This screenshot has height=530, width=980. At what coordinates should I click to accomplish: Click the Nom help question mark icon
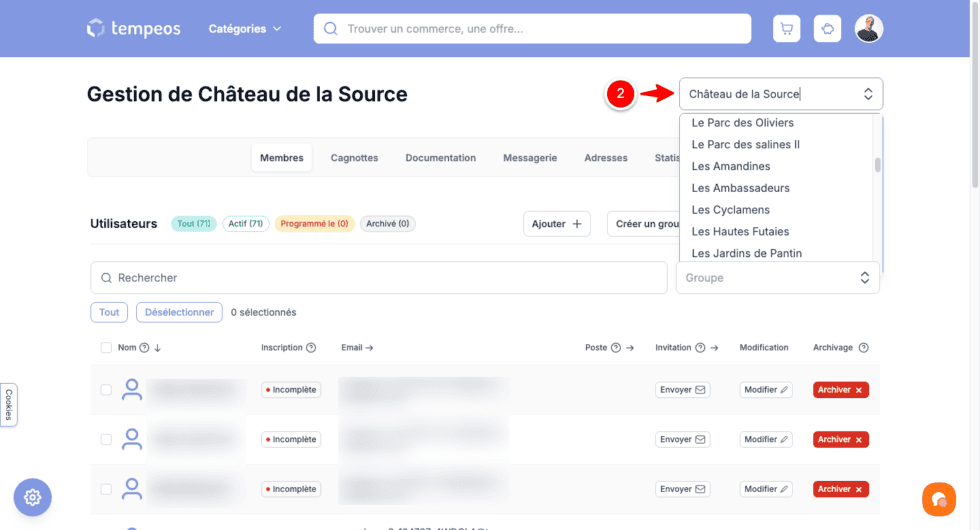(144, 348)
